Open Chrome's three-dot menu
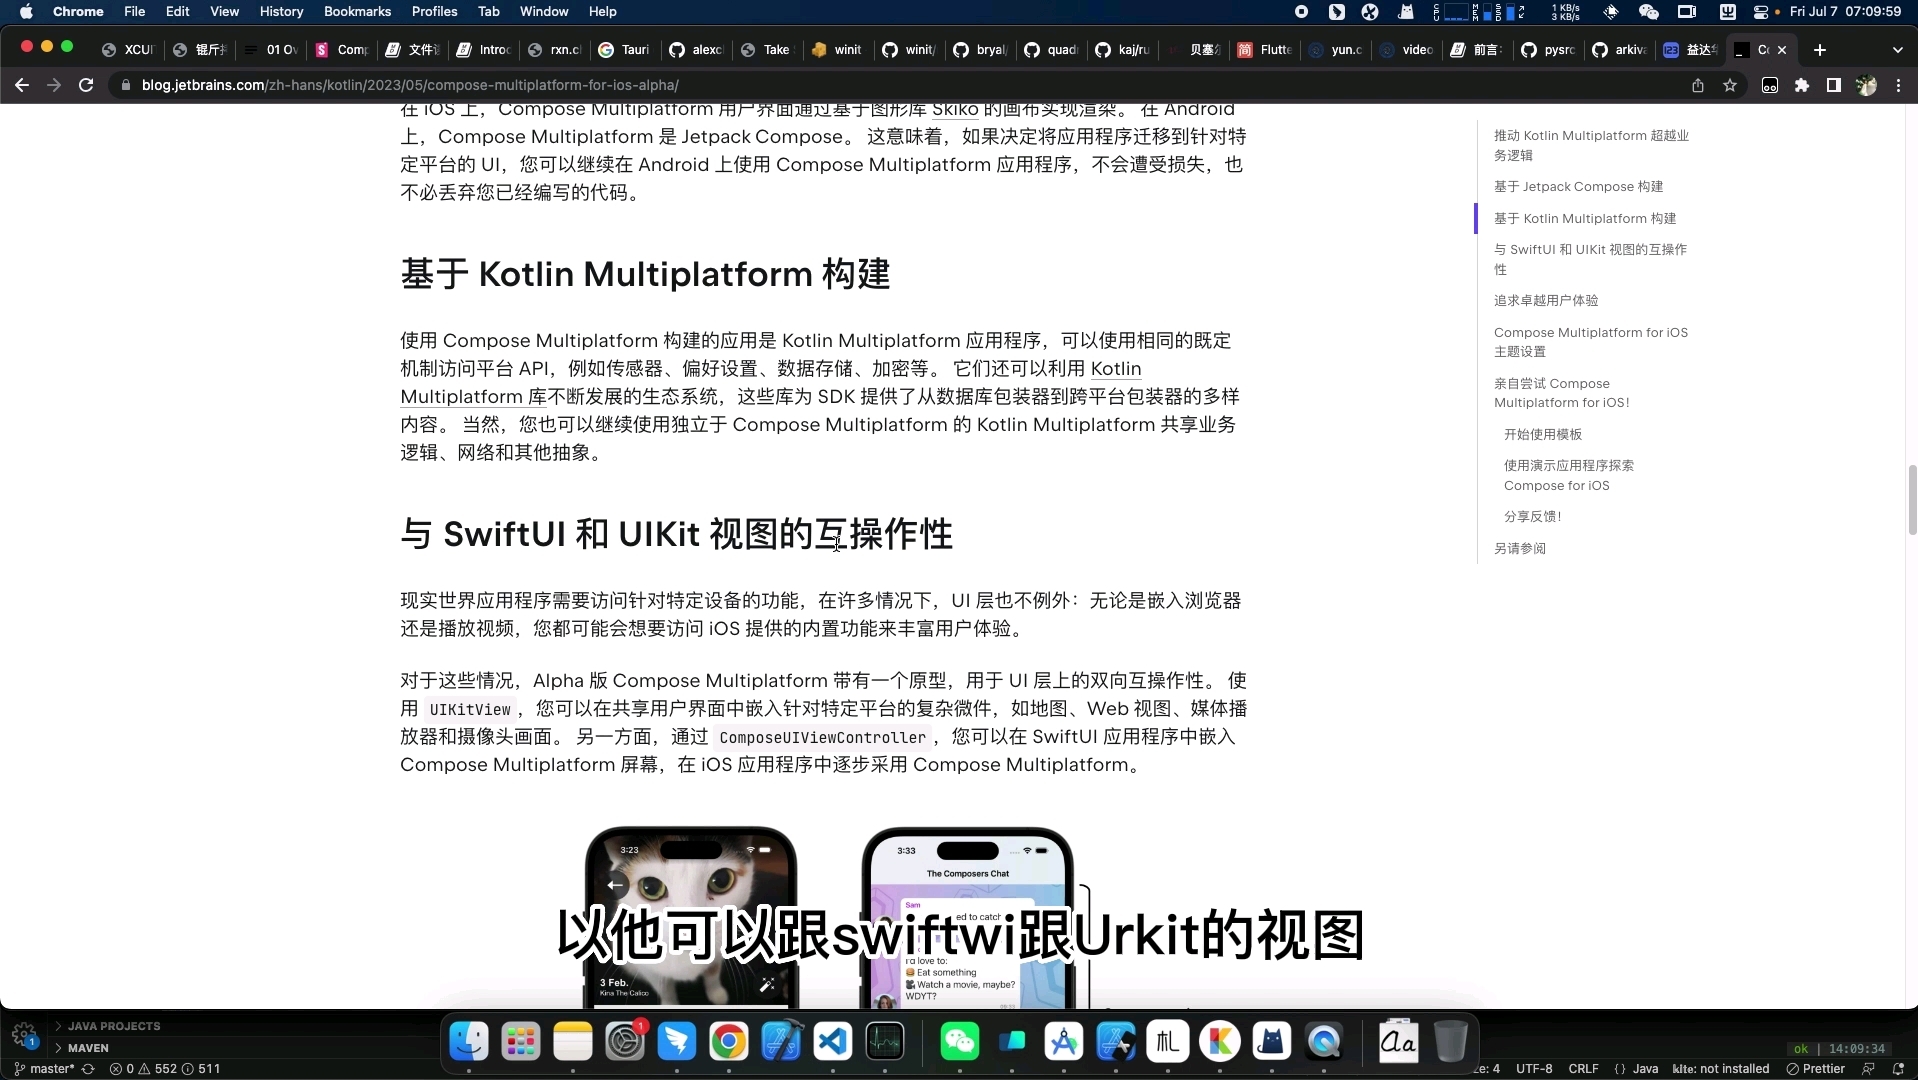This screenshot has width=1918, height=1080. (1898, 85)
